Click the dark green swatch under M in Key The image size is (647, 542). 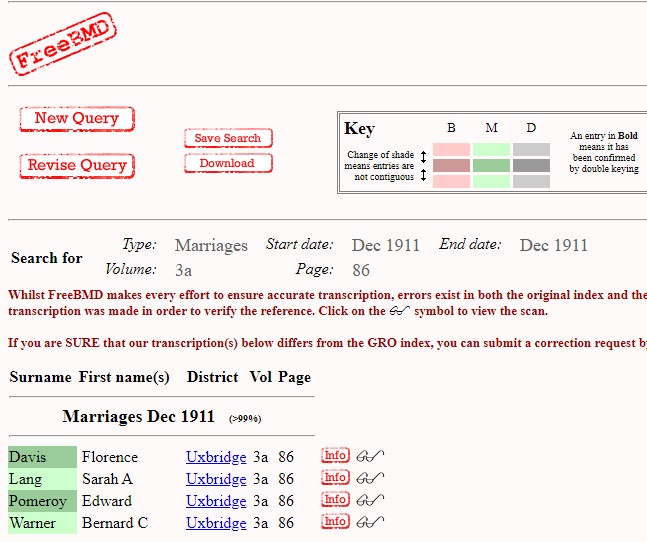tap(491, 165)
